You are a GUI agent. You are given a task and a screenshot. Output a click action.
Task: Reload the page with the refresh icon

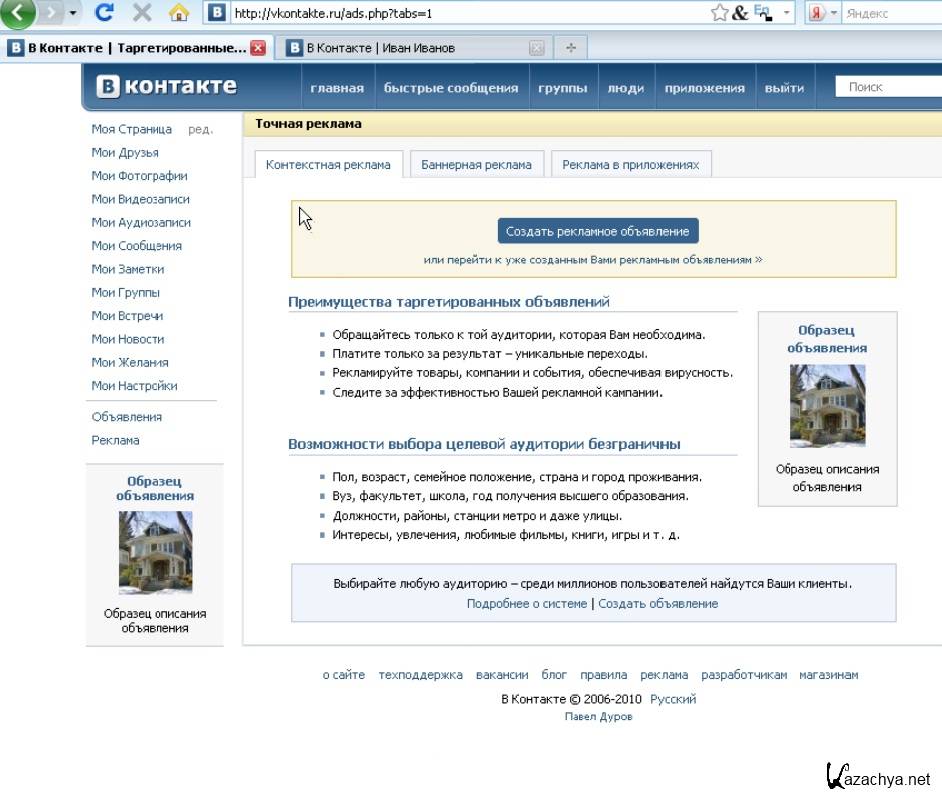pos(104,13)
